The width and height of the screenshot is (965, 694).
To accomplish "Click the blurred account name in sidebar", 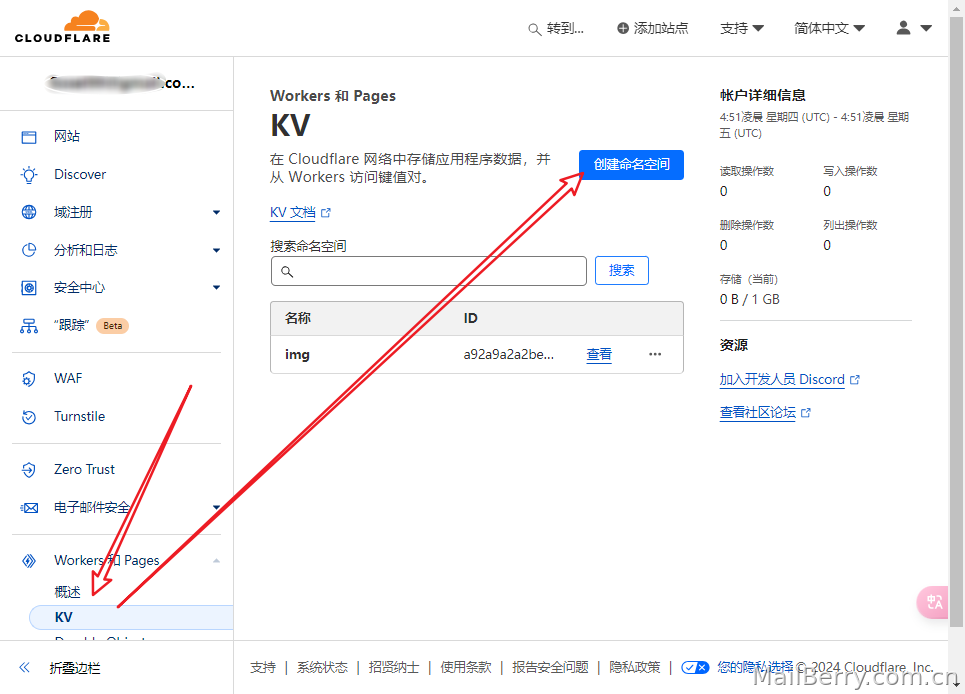I will (120, 84).
